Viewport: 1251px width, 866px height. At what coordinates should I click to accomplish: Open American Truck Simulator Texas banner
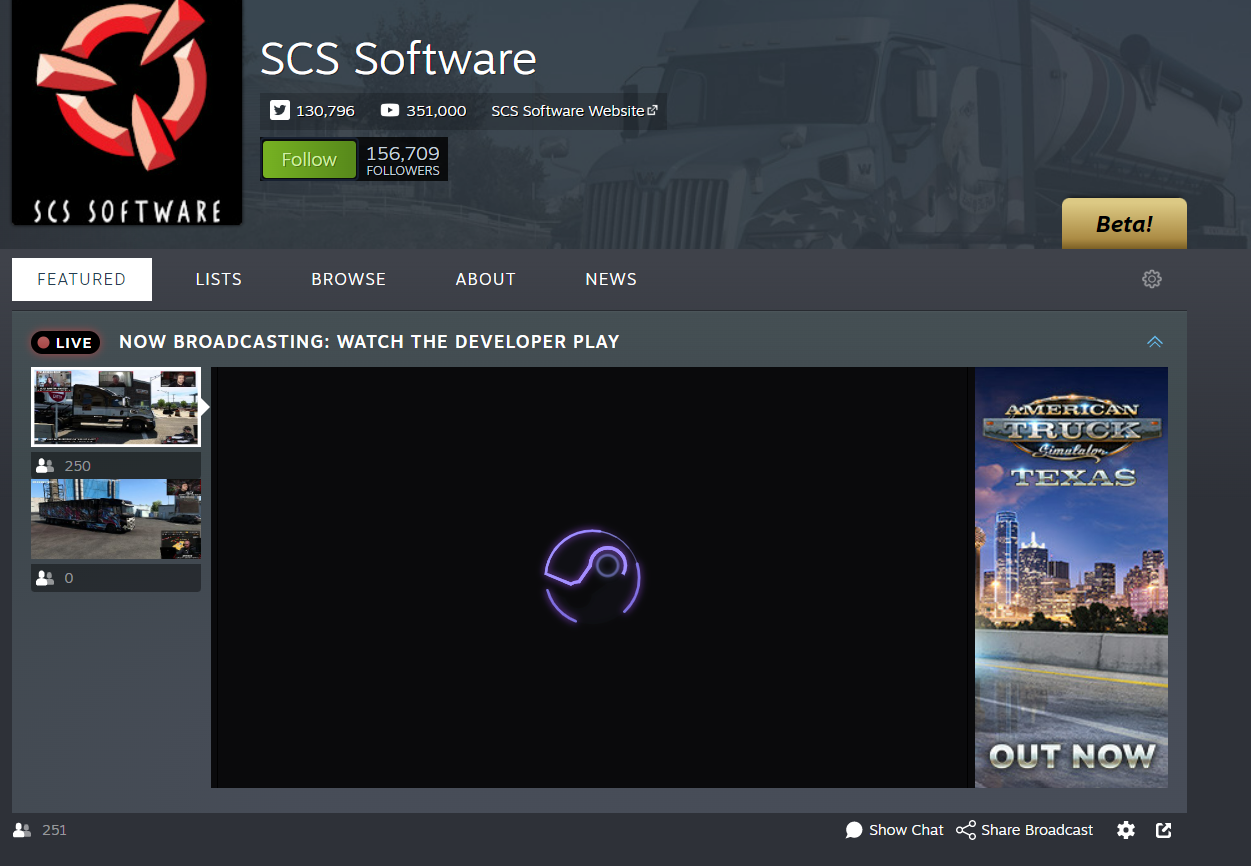click(1071, 577)
